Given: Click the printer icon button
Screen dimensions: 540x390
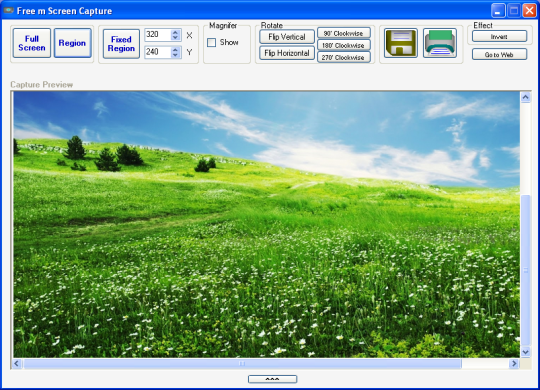Looking at the screenshot, I should 440,43.
